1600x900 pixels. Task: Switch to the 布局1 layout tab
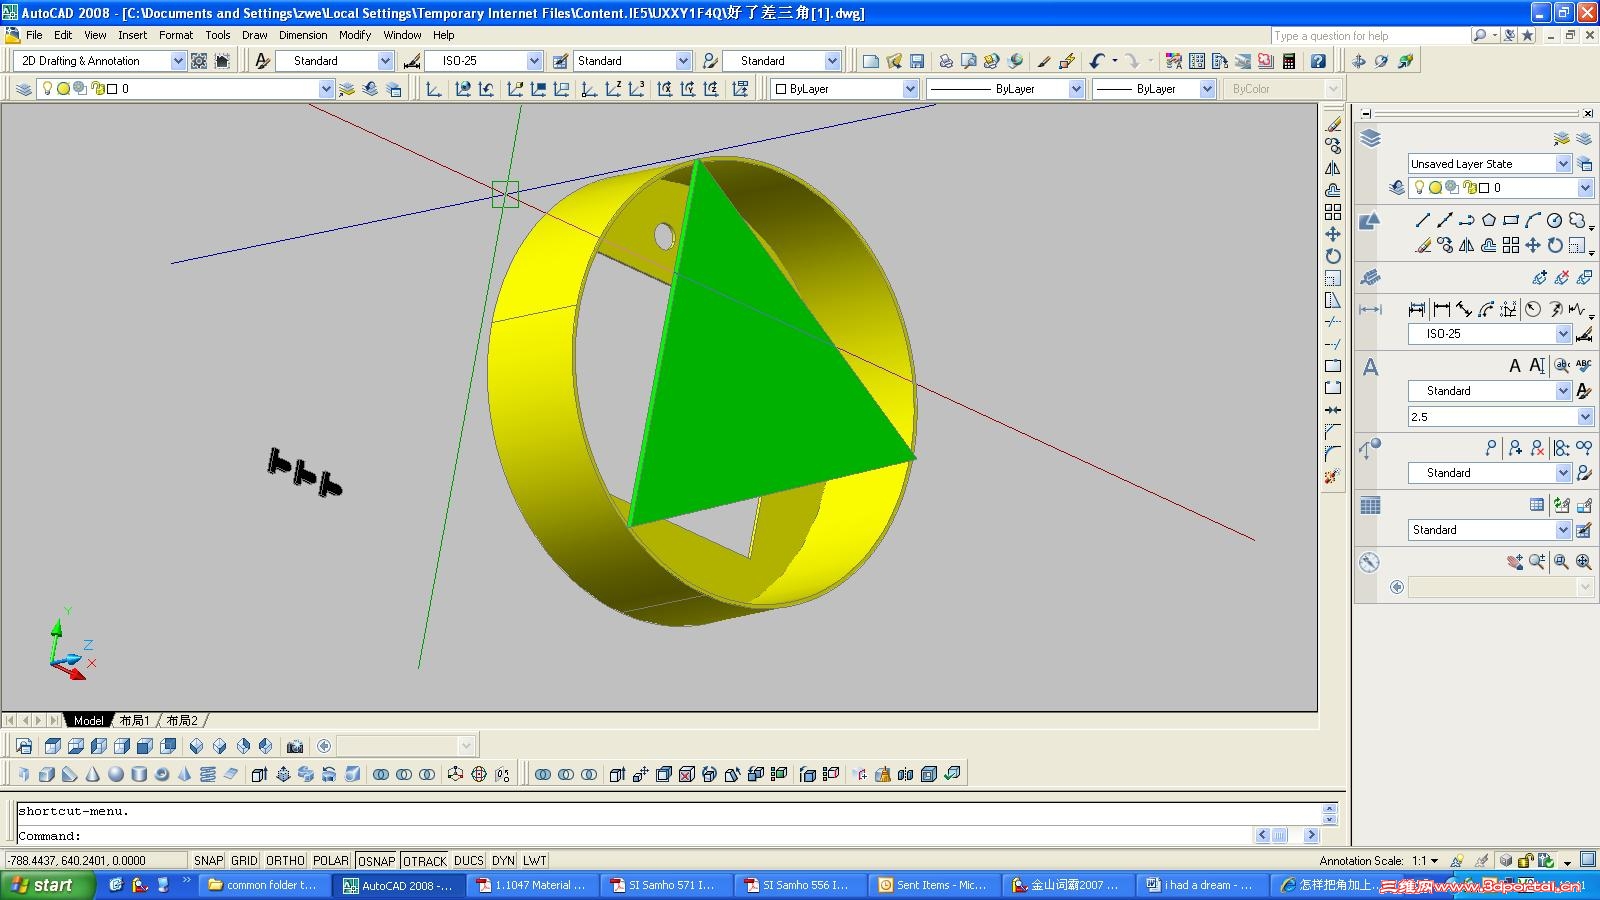(134, 721)
